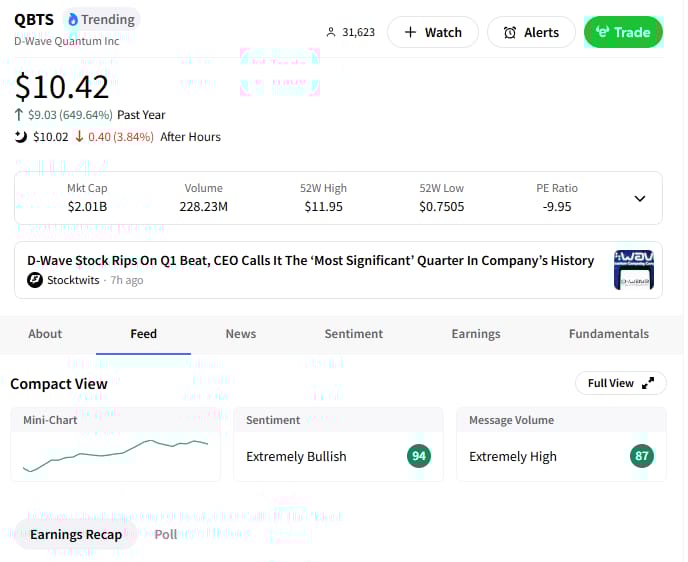Go to the Earnings tab
Viewport: 688px width, 562px height.
pyautogui.click(x=476, y=334)
